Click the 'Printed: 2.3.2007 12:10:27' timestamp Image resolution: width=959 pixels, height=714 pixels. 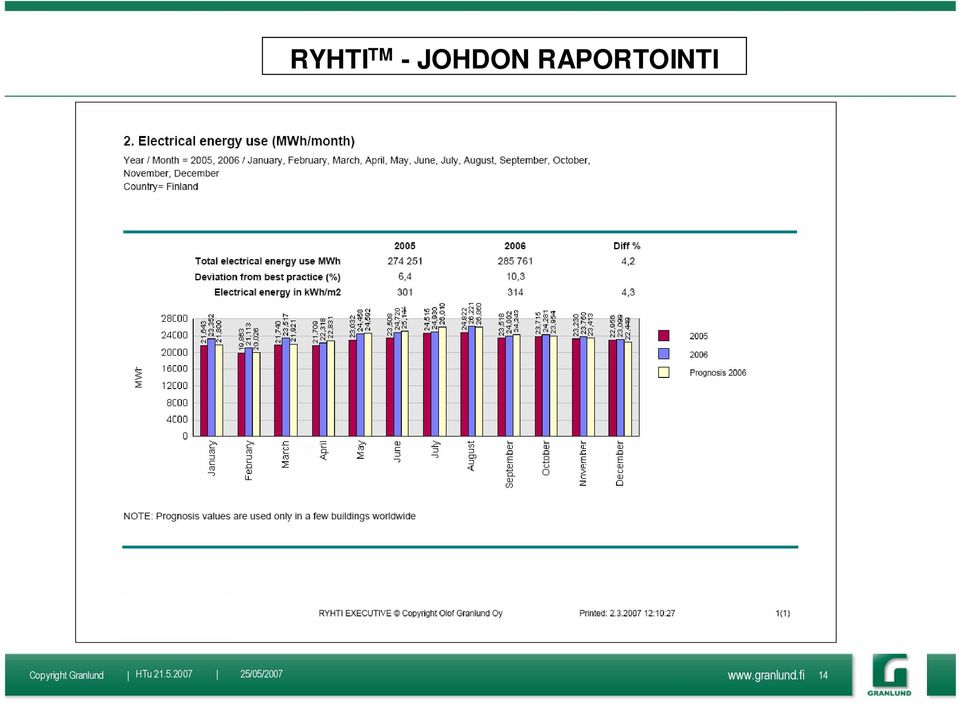coord(627,613)
